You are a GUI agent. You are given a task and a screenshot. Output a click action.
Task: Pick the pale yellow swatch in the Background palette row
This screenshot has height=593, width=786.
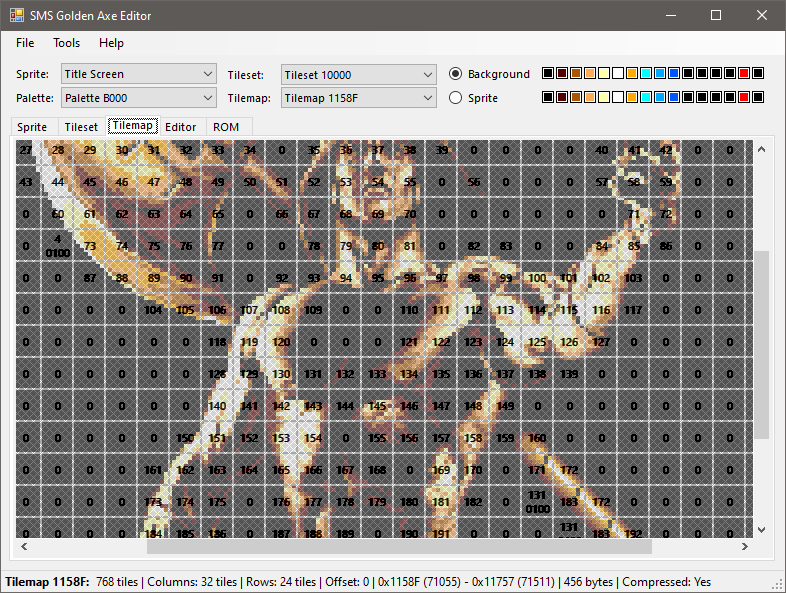click(604, 74)
